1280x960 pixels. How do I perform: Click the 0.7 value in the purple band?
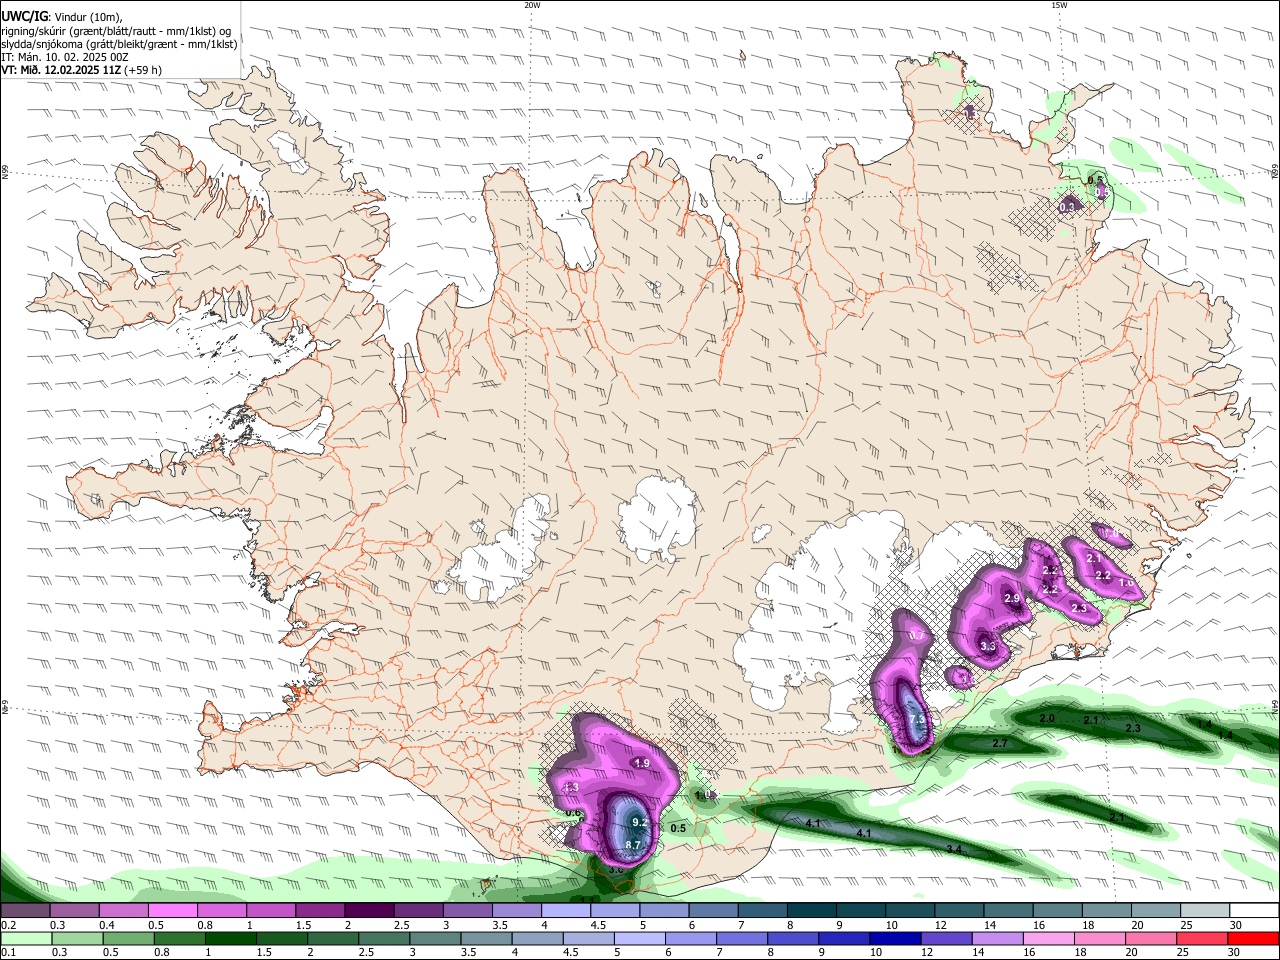click(x=916, y=635)
